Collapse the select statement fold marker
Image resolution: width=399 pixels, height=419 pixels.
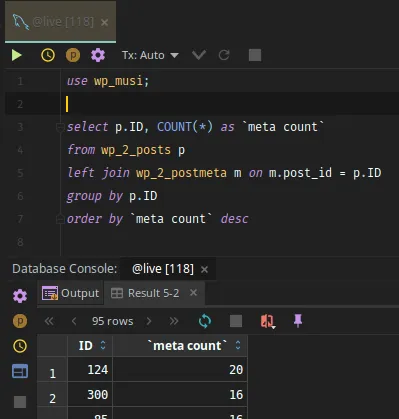point(60,127)
